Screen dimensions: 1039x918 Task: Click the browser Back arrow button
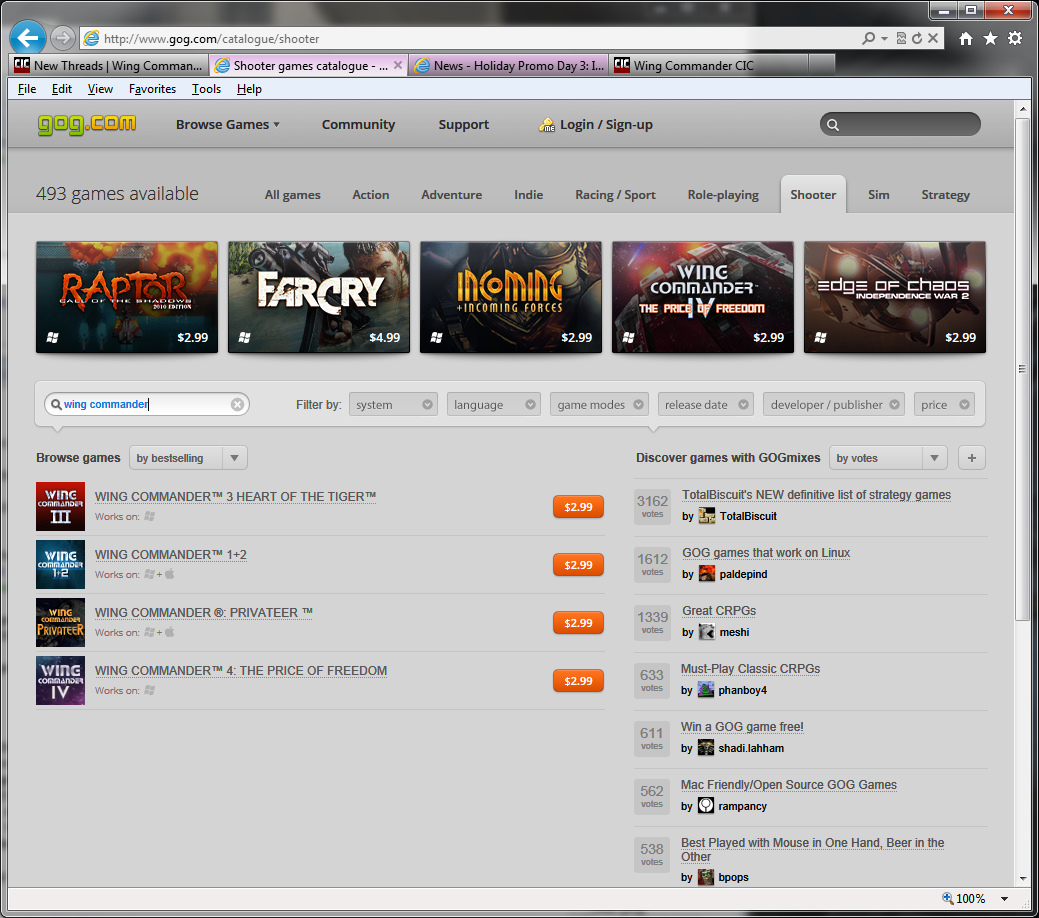[27, 38]
